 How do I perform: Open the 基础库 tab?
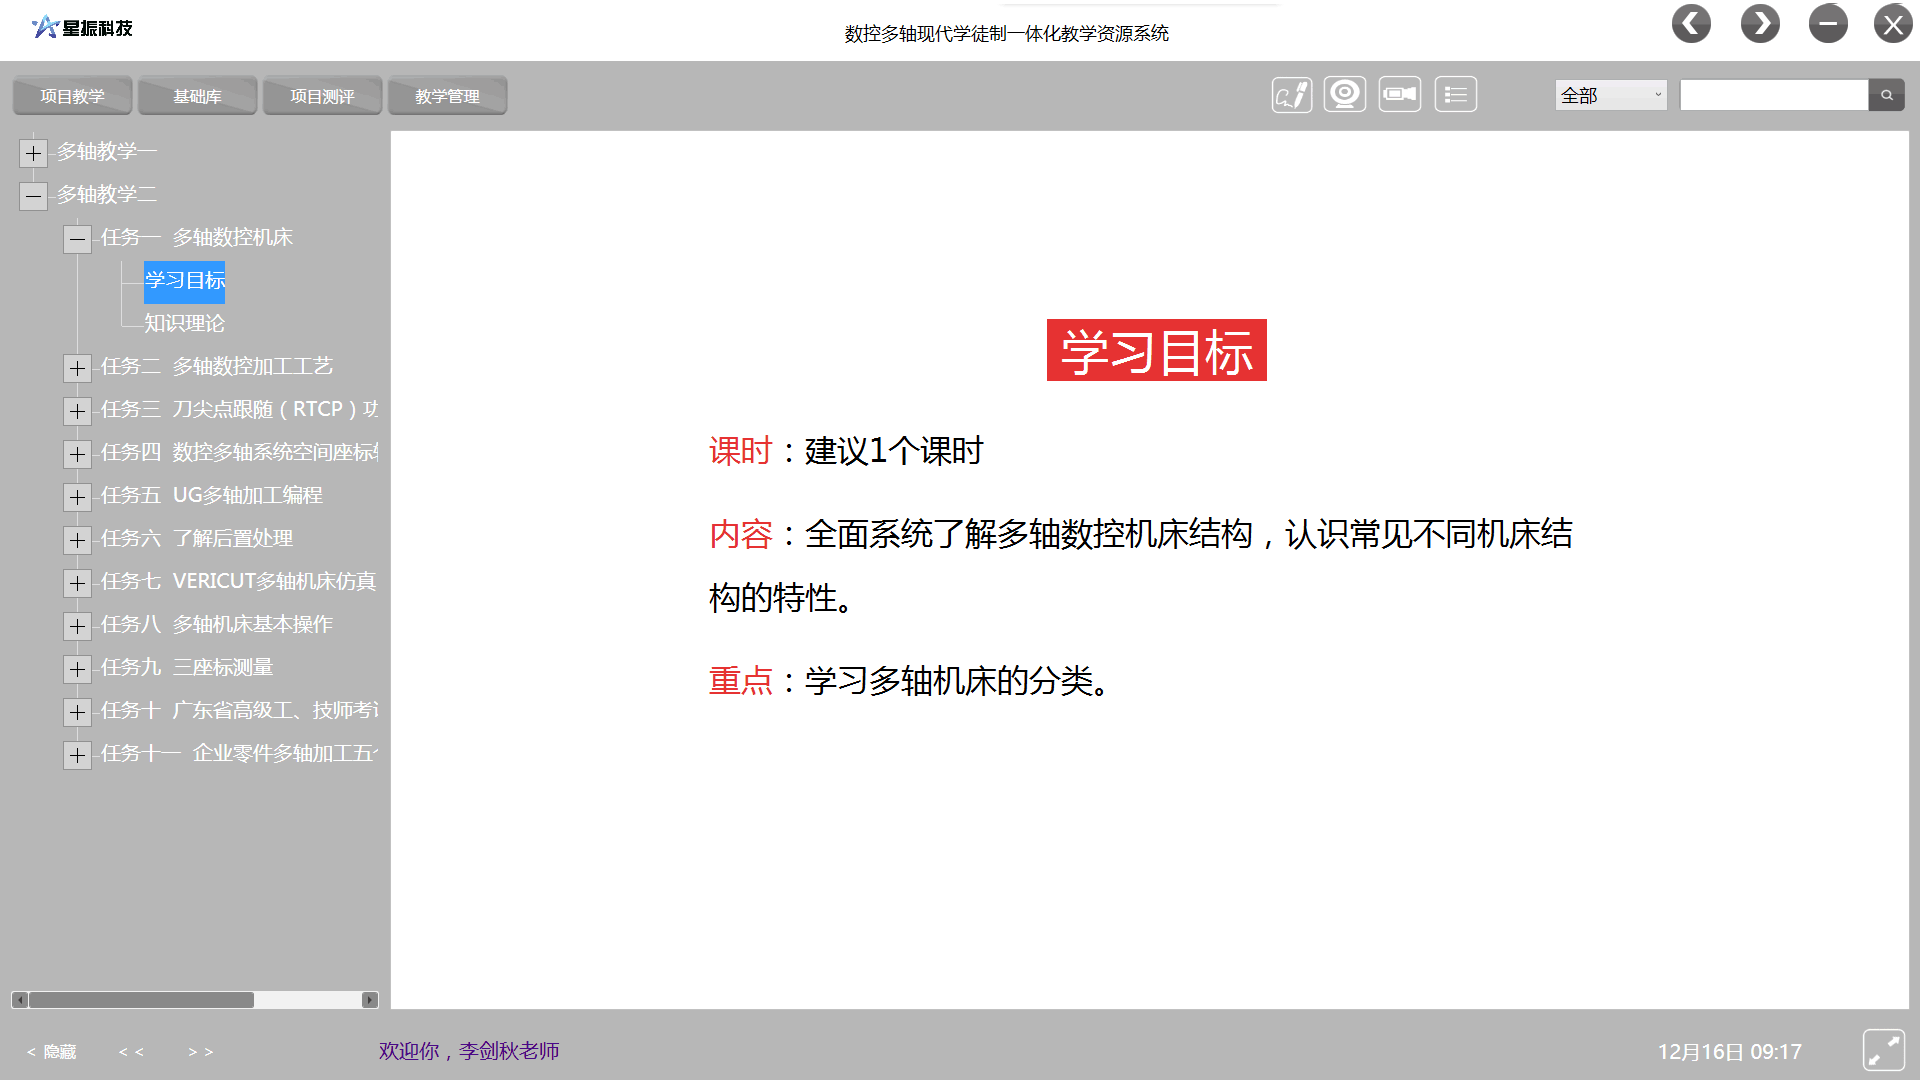point(197,96)
